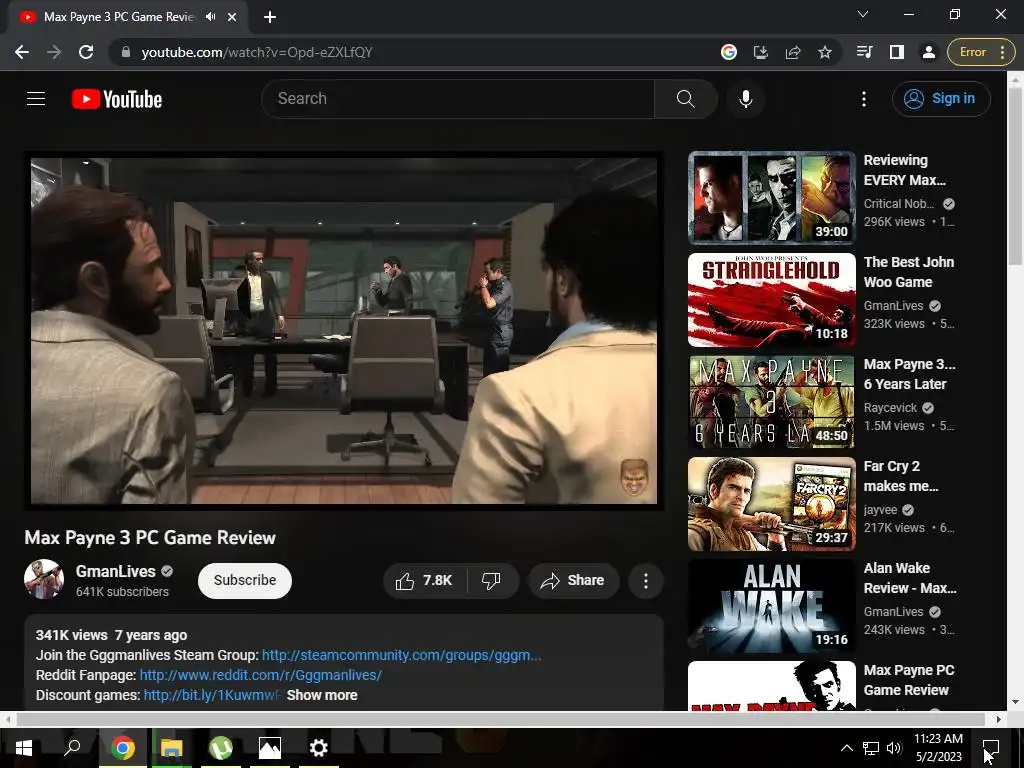1024x768 pixels.
Task: Open the Alan Wake review thumbnail
Action: [771, 606]
